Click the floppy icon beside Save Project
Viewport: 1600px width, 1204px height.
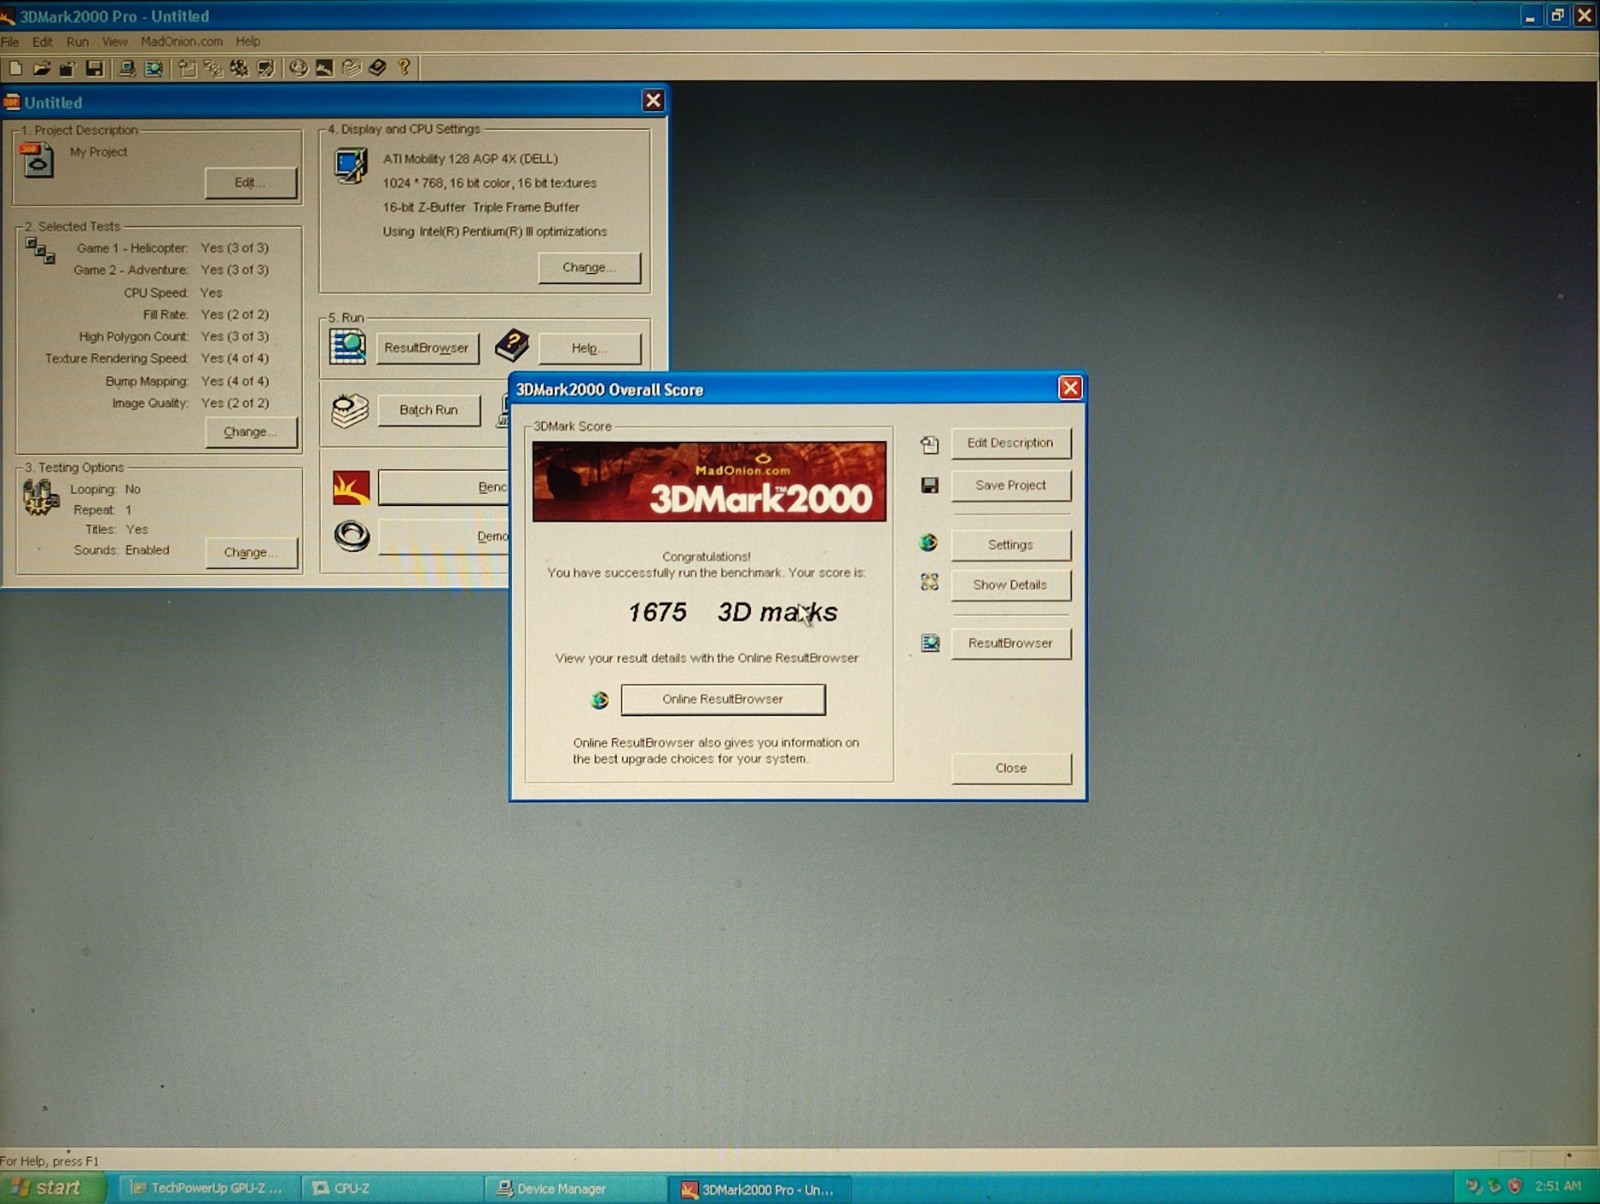[x=929, y=485]
